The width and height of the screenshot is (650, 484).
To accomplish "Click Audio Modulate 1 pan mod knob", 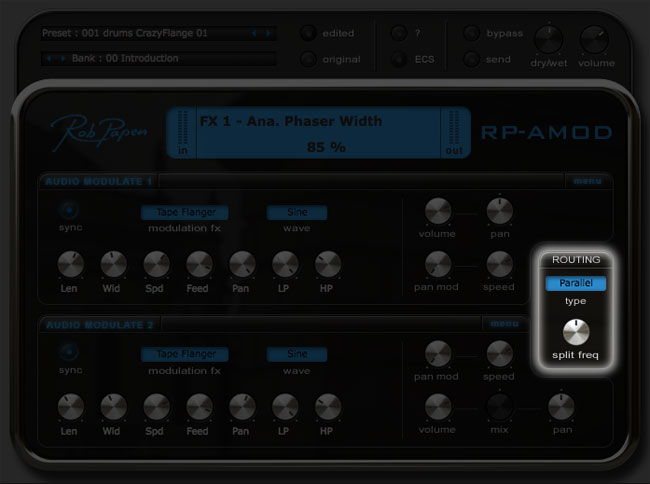I will pos(438,264).
